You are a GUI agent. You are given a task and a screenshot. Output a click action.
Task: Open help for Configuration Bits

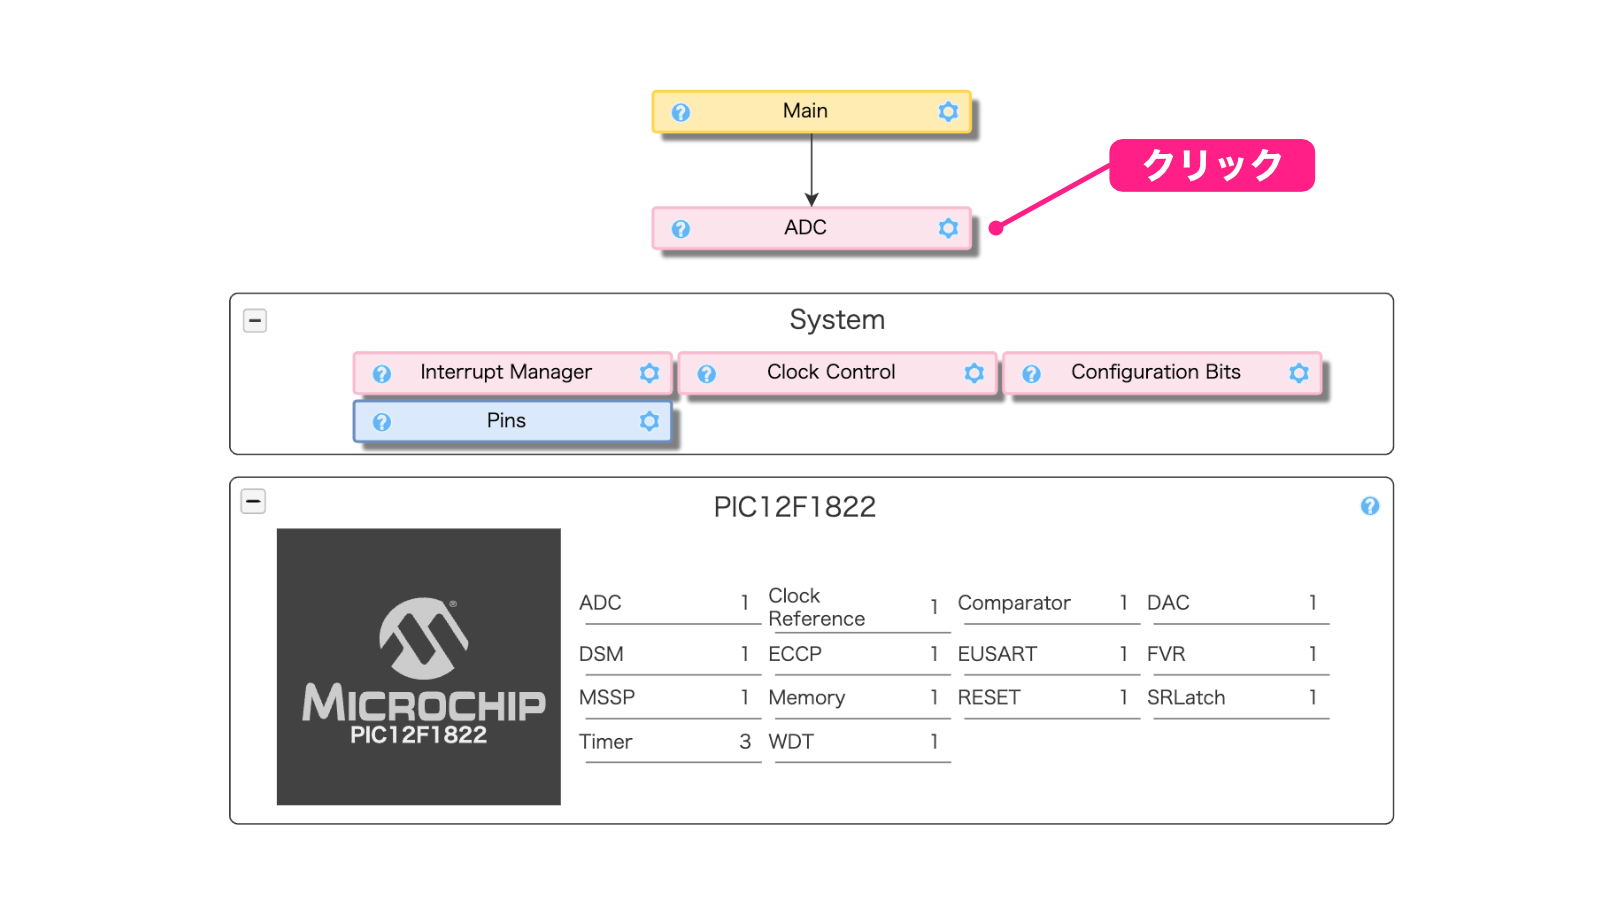[1031, 374]
